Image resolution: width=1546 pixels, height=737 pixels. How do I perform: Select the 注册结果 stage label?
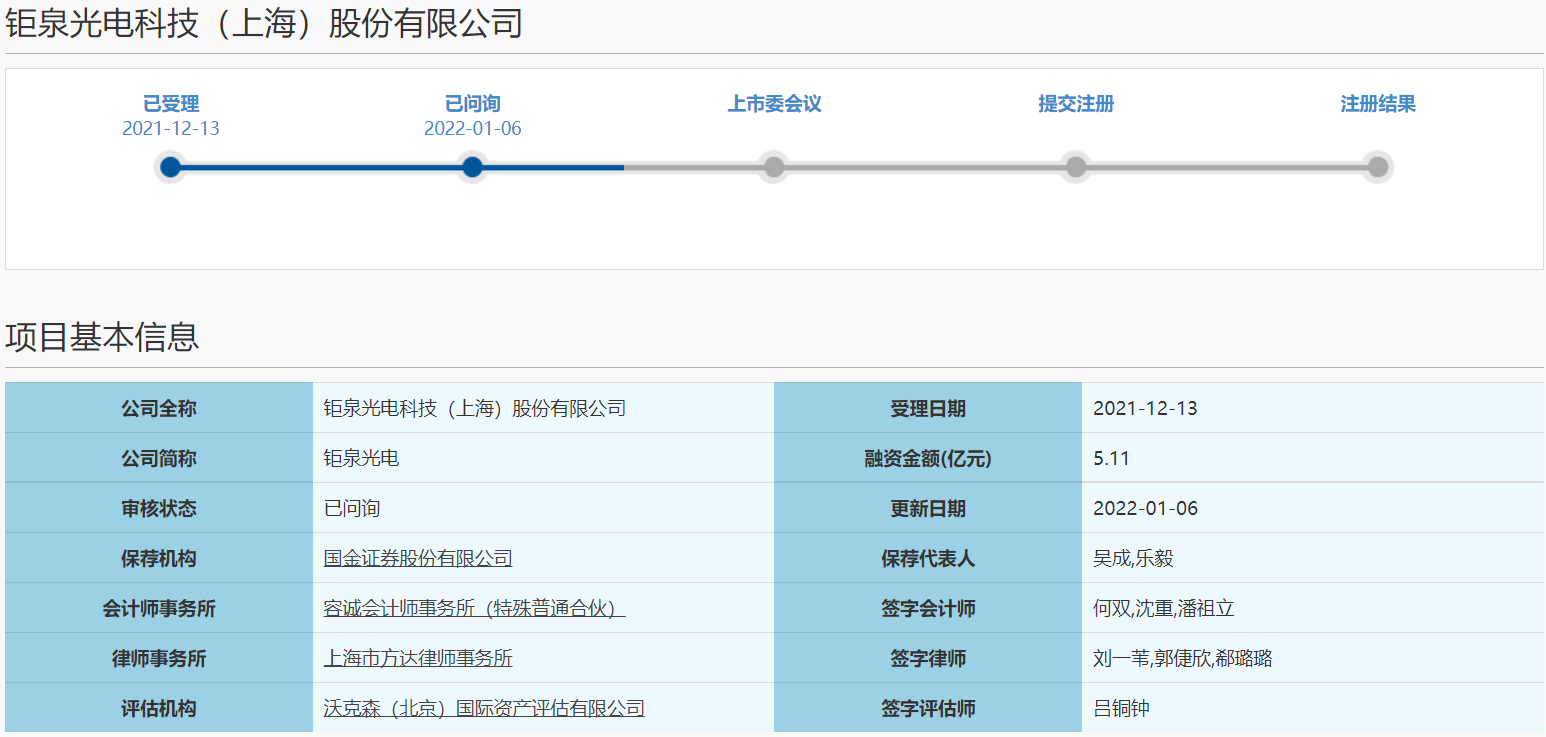(x=1378, y=104)
